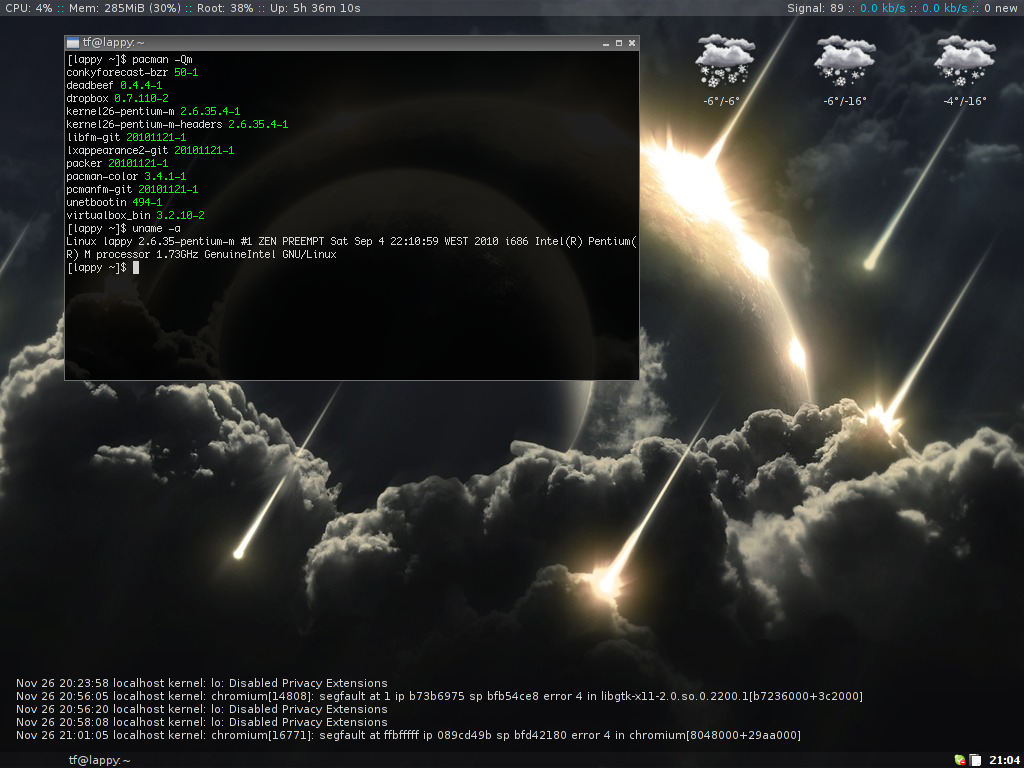1024x768 pixels.
Task: Click the 'Nov 26 20:23:58' kernel log line
Action: (202, 683)
